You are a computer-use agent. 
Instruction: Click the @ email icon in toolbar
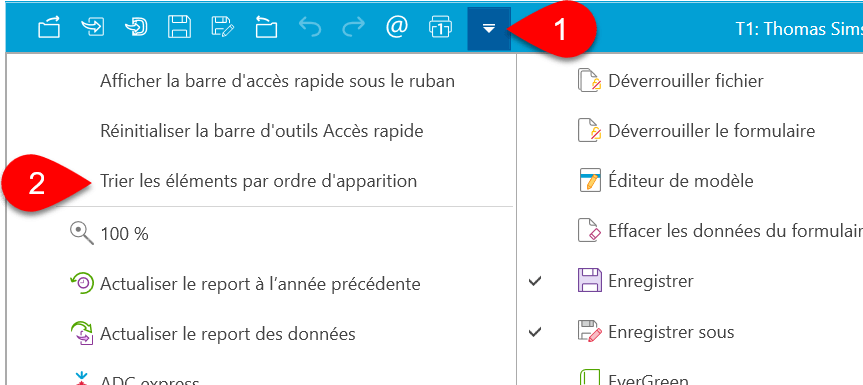(397, 27)
